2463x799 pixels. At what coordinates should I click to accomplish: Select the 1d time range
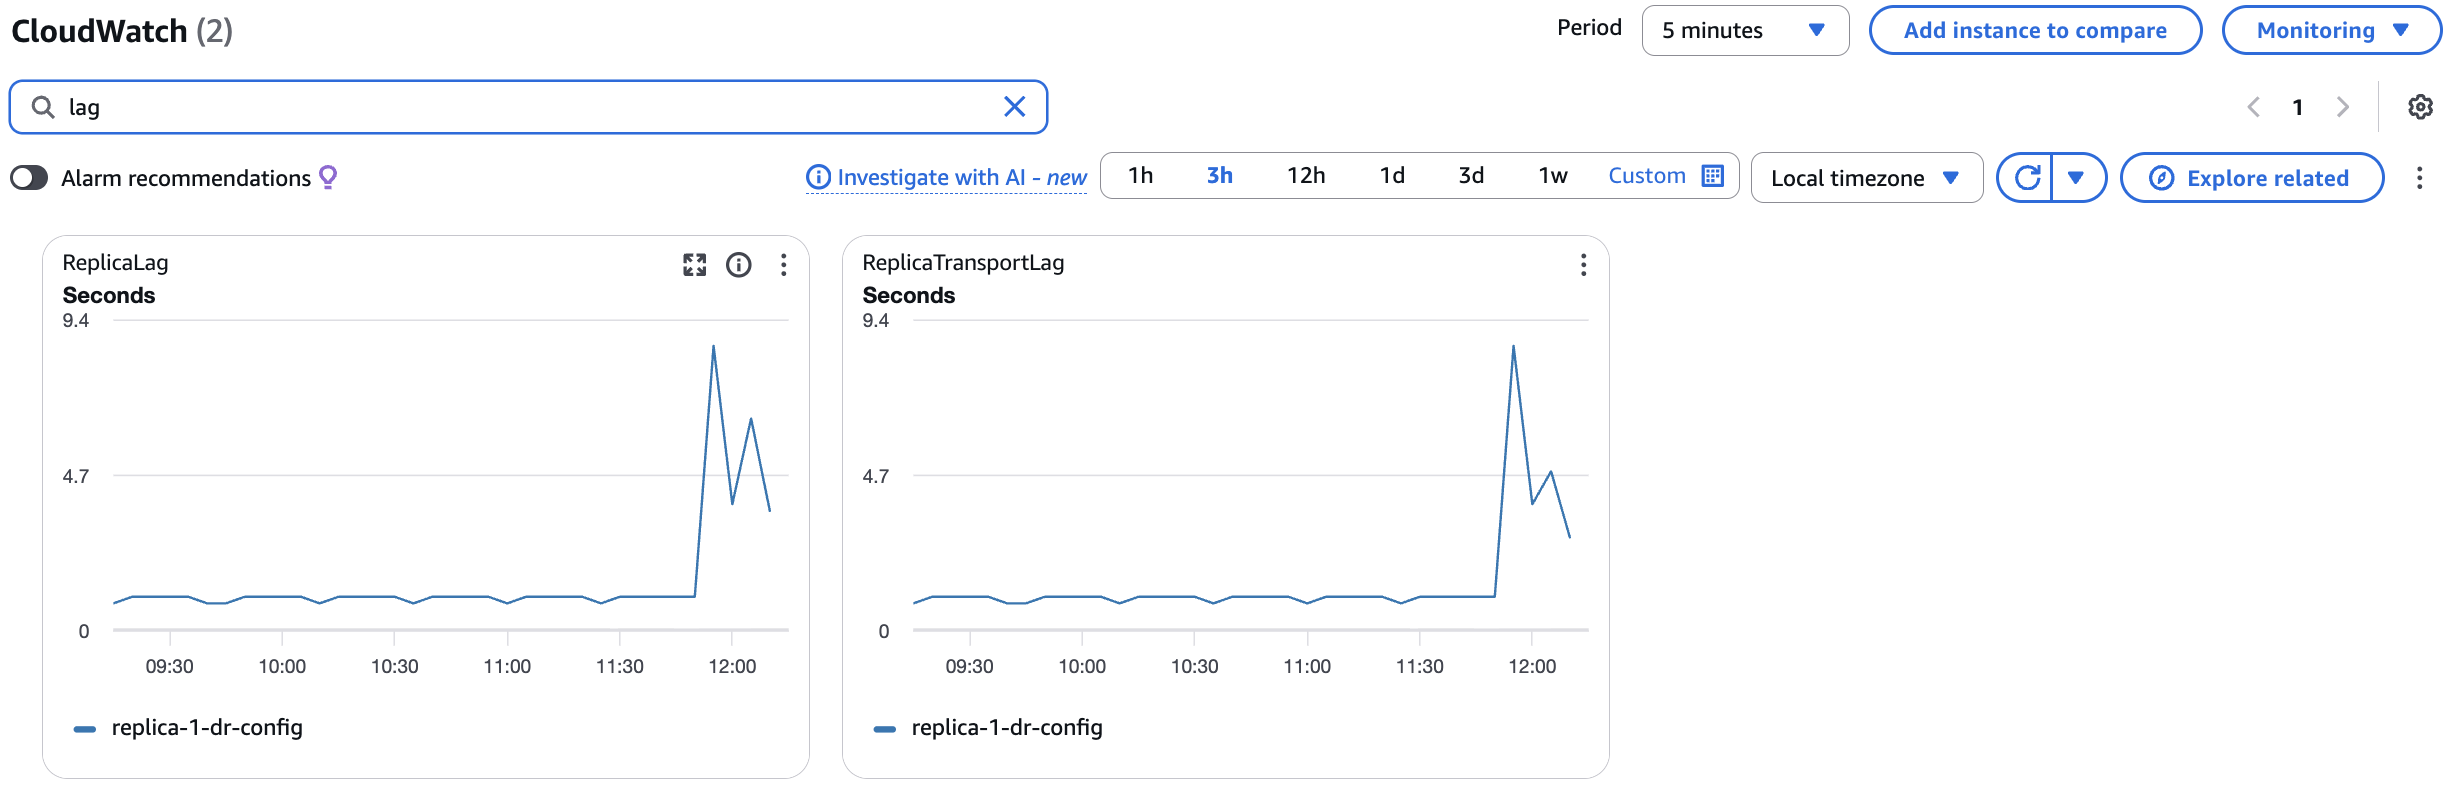coord(1392,176)
